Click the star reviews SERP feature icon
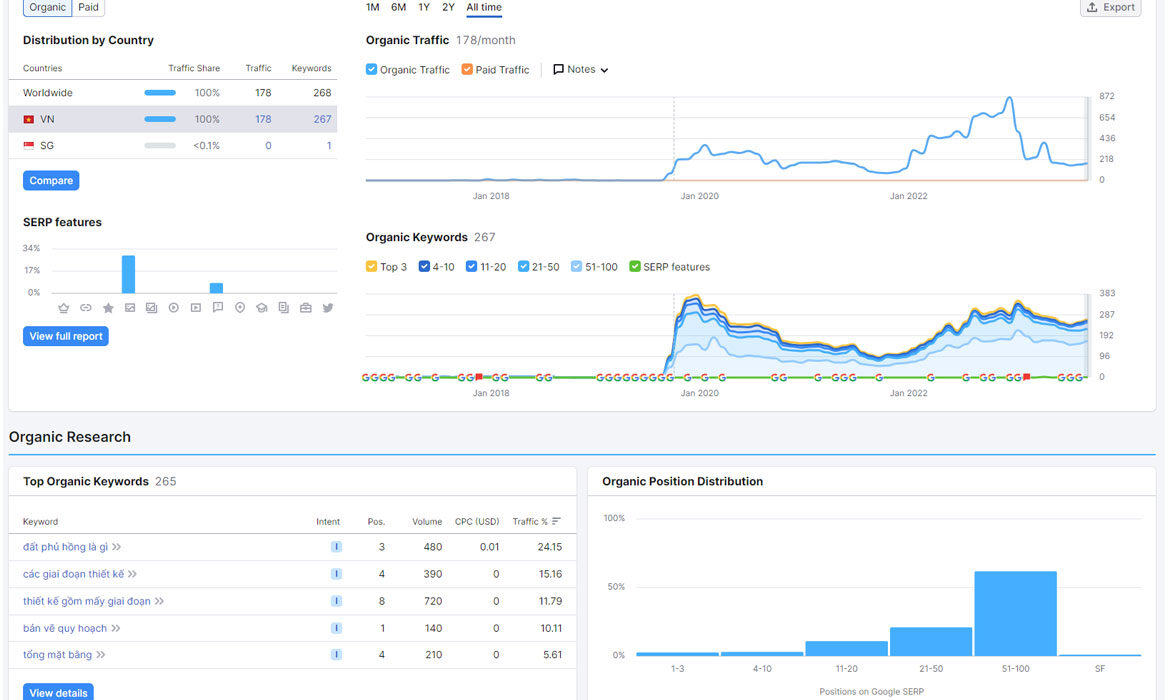The width and height of the screenshot is (1170, 700). coord(108,307)
